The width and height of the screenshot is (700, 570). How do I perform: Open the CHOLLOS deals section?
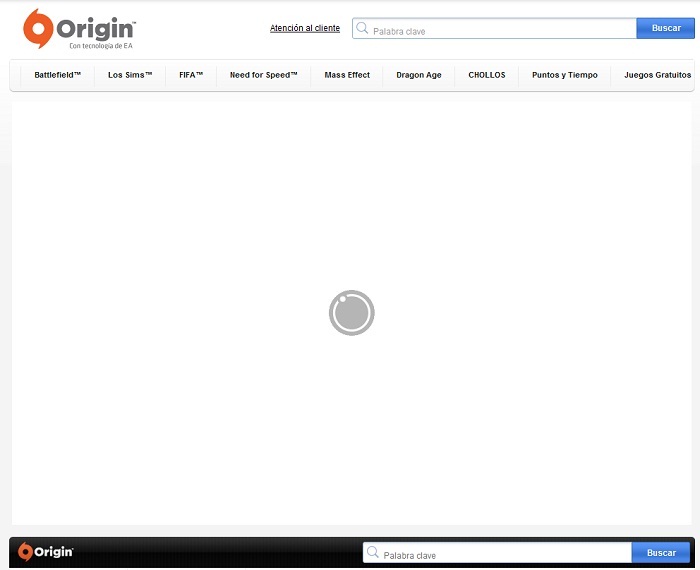(487, 75)
